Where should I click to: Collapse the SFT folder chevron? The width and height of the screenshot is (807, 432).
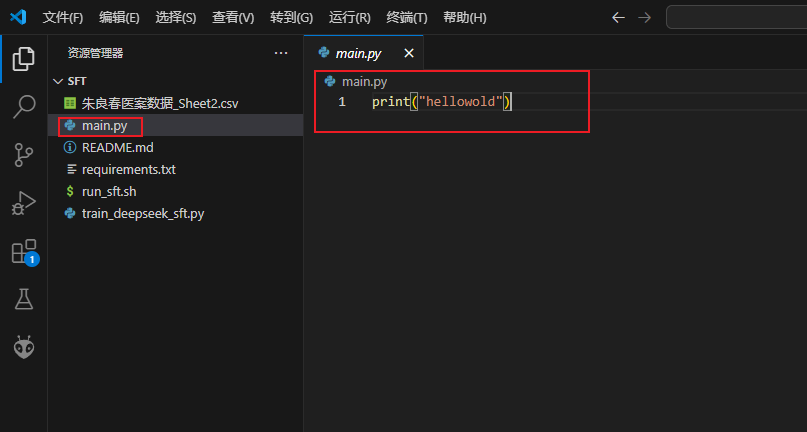[58, 81]
